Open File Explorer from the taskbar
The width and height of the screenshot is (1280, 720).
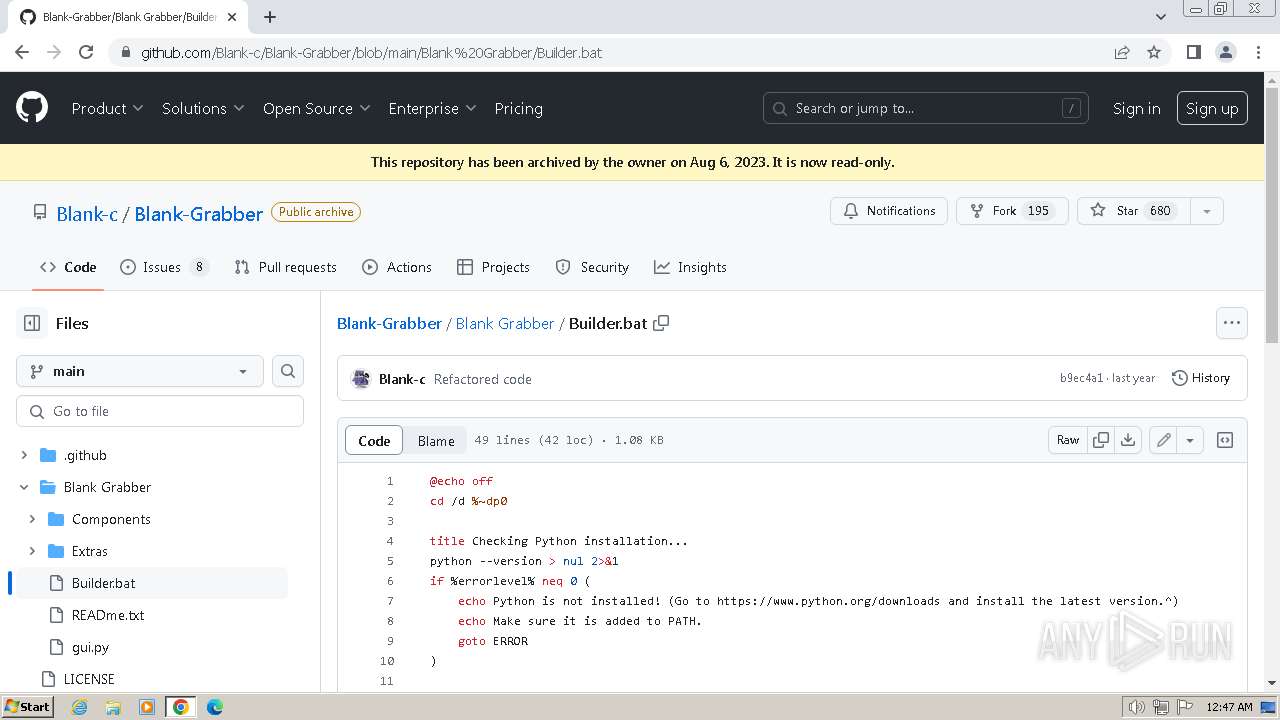point(113,707)
